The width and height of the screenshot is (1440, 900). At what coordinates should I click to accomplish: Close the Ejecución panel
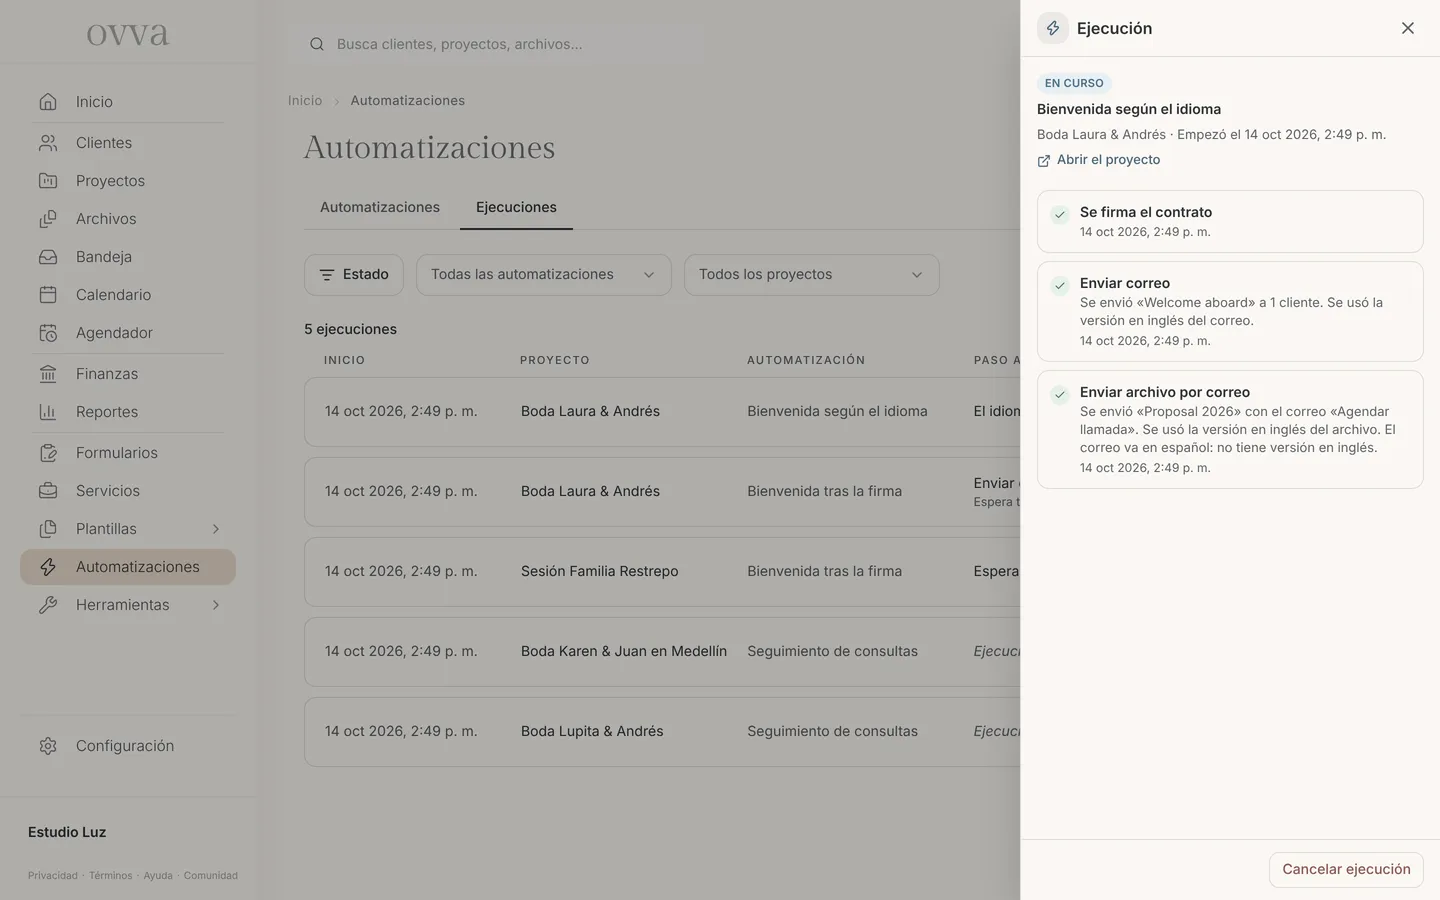click(1408, 28)
